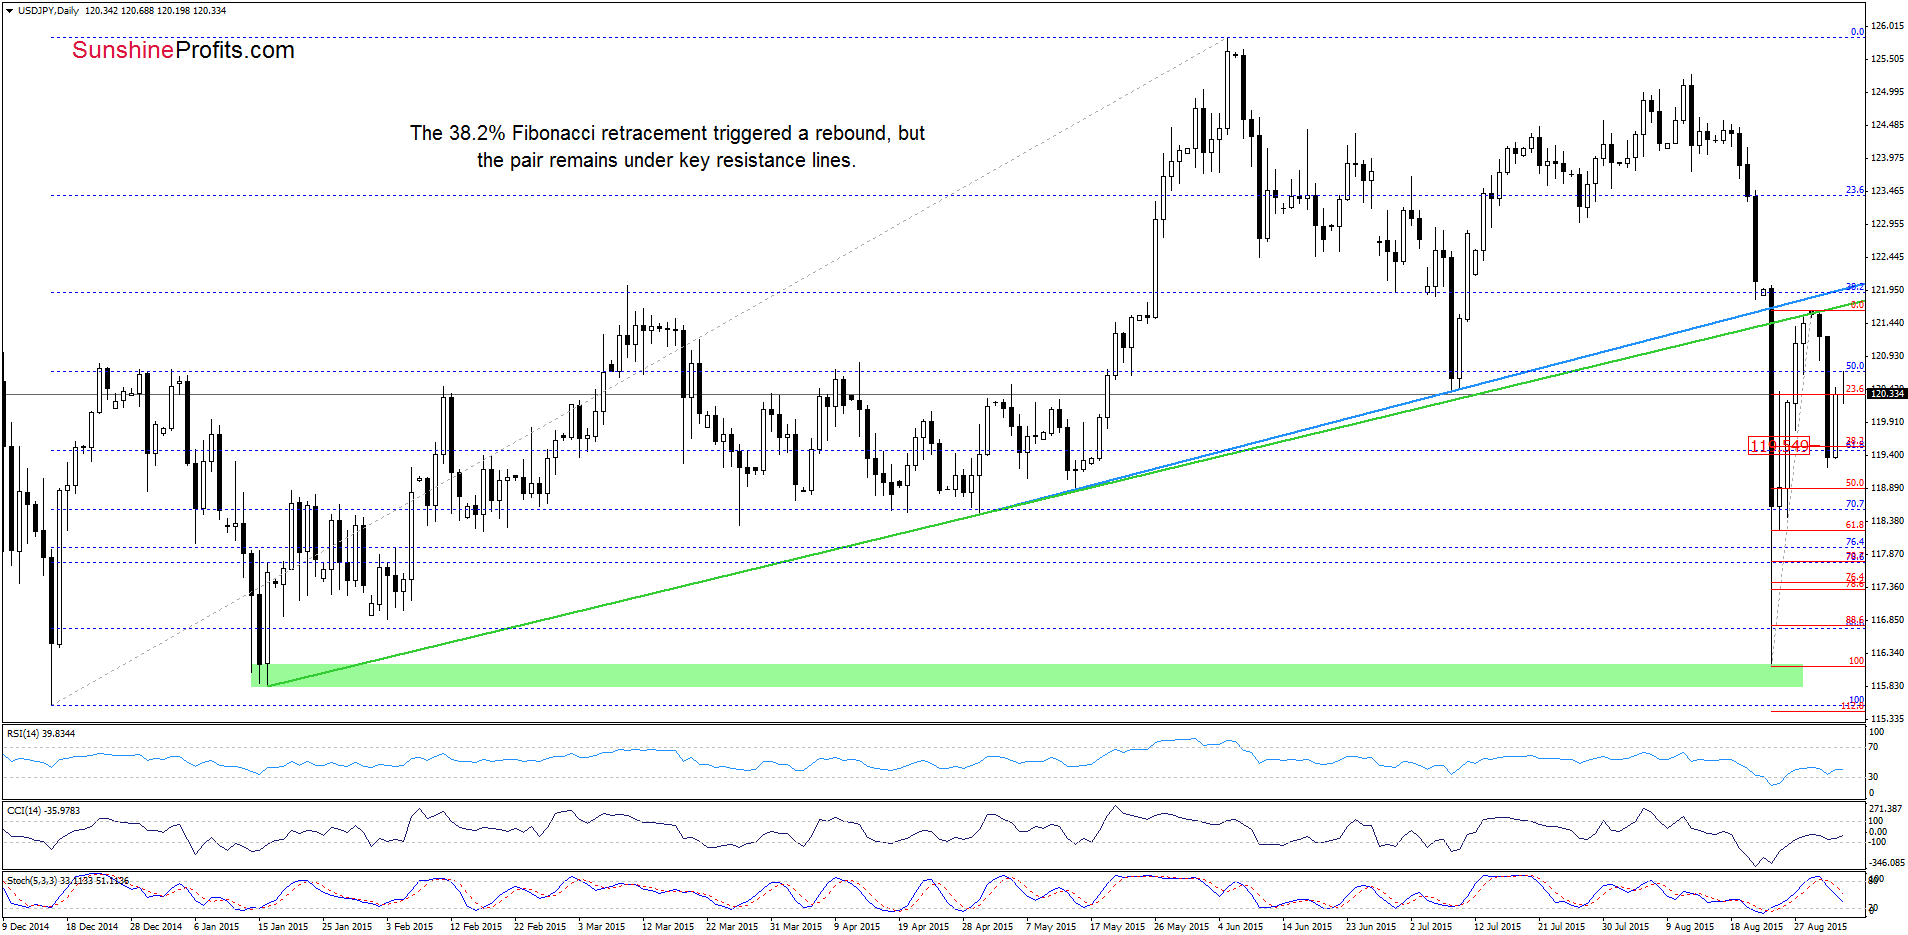Click the blue 23.6 Fibonacci label near 123.465
The height and width of the screenshot is (935, 1908).
click(1855, 190)
